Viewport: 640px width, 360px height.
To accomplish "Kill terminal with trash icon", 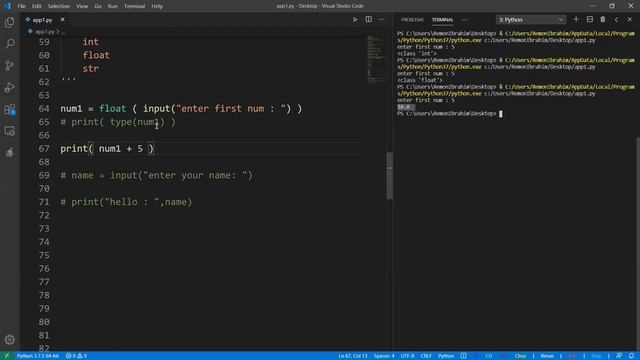I will click(603, 20).
